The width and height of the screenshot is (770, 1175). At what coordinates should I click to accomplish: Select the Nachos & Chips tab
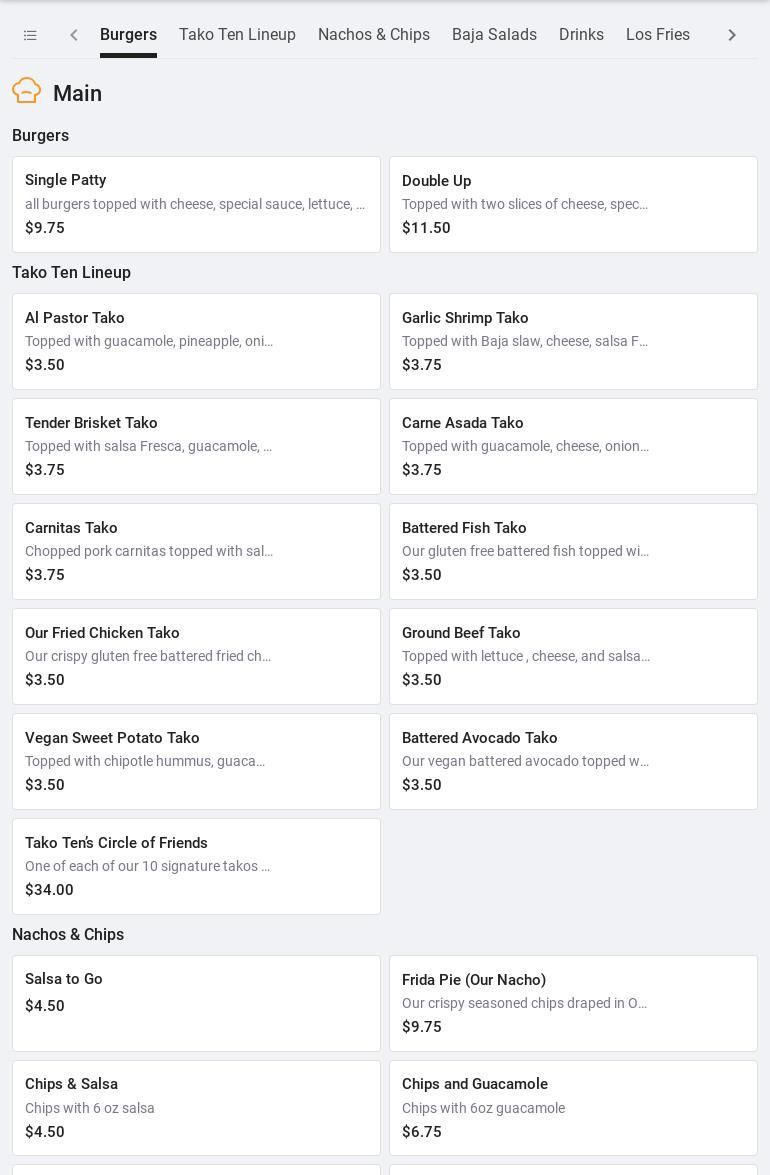(x=374, y=35)
